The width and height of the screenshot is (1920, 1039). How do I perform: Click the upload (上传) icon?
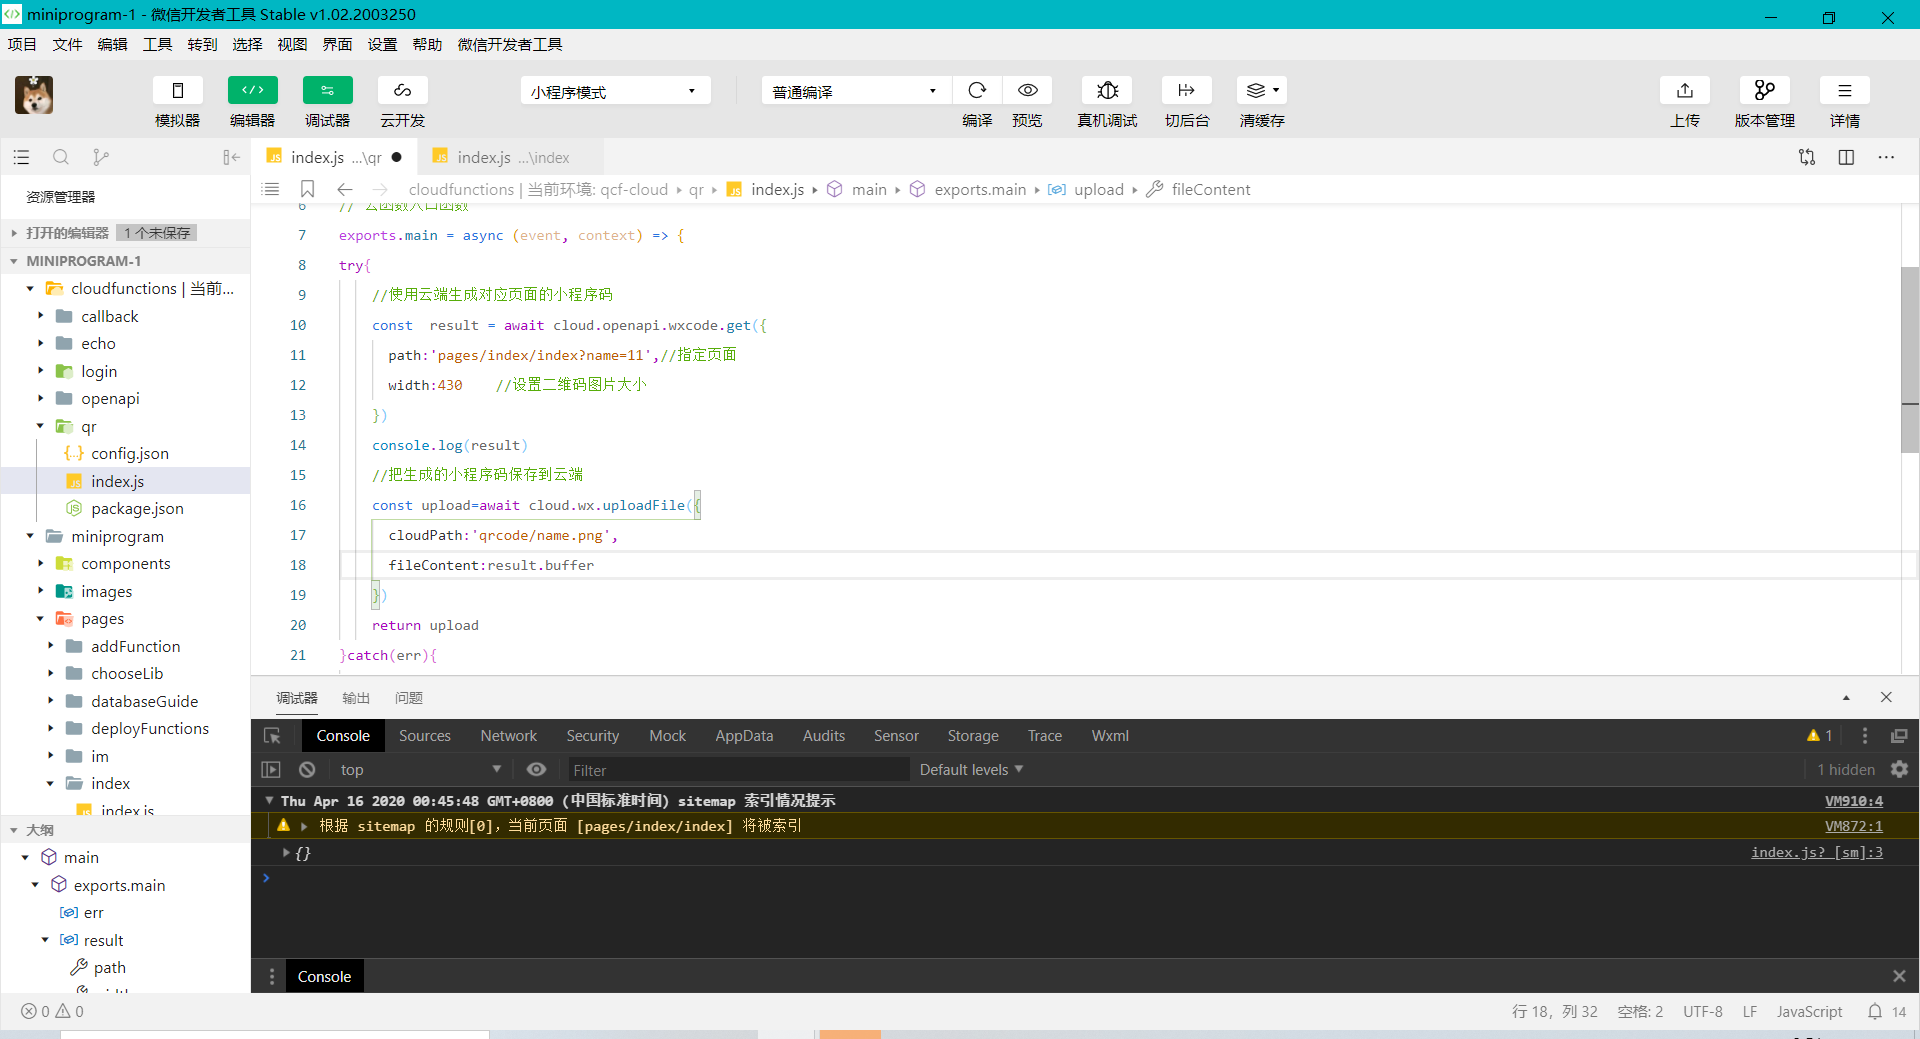[1685, 90]
